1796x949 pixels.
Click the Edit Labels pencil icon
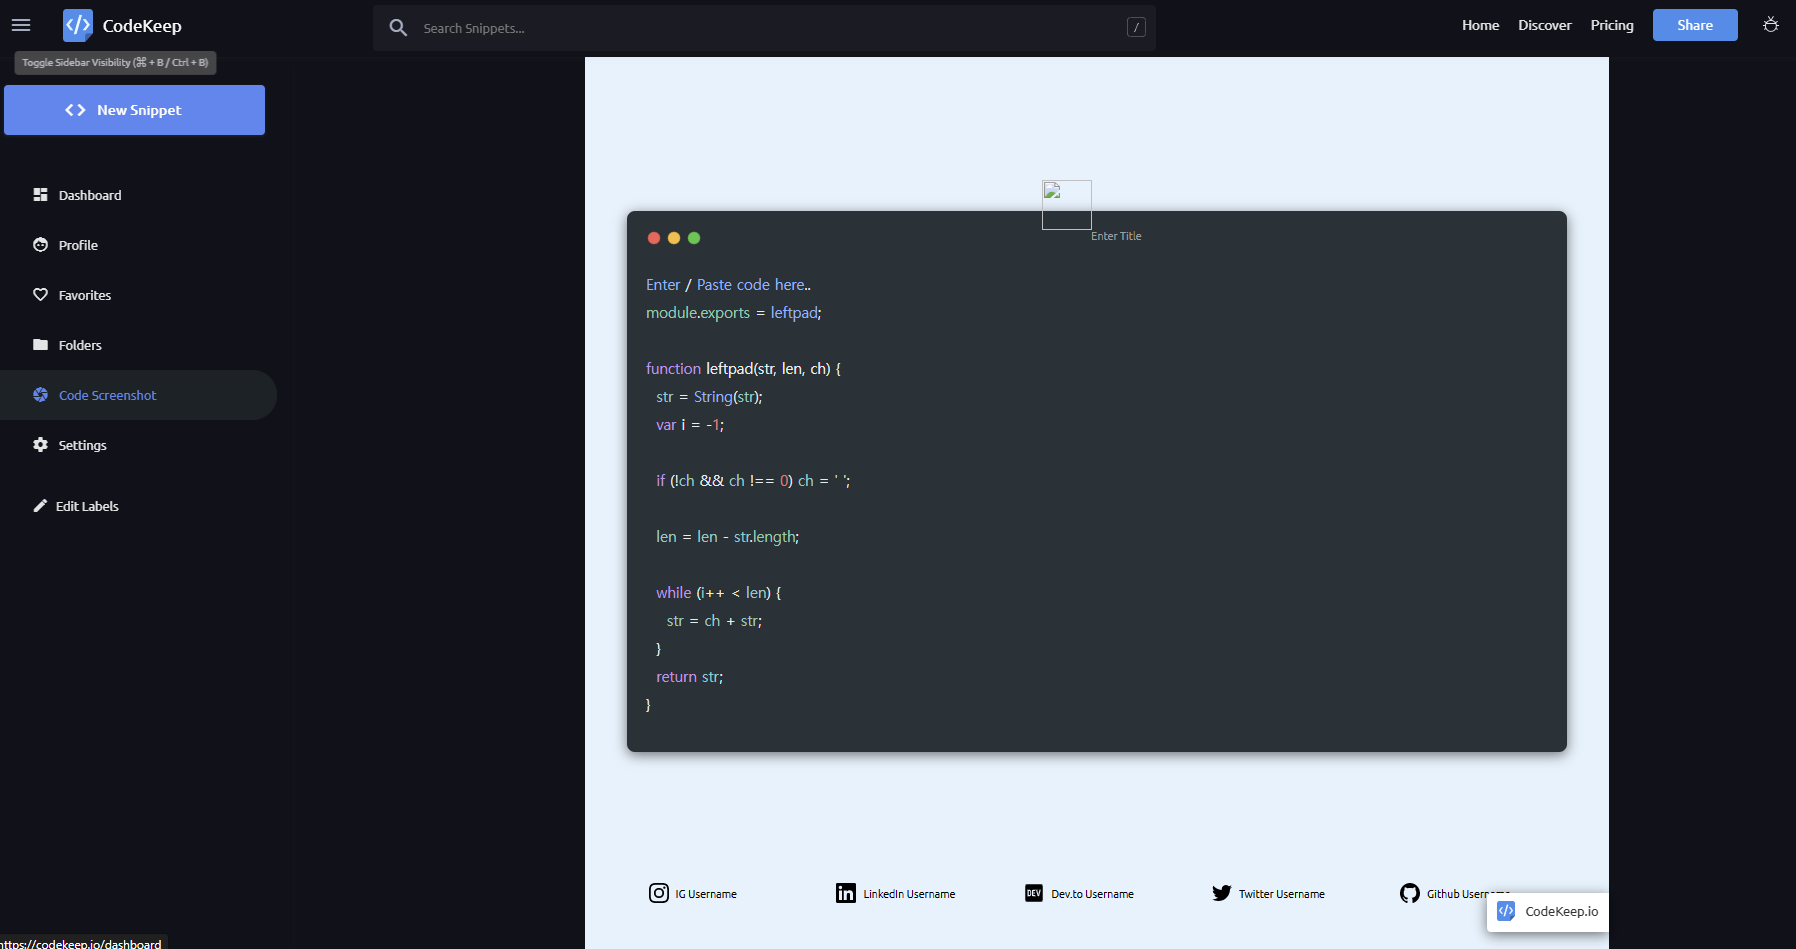40,506
